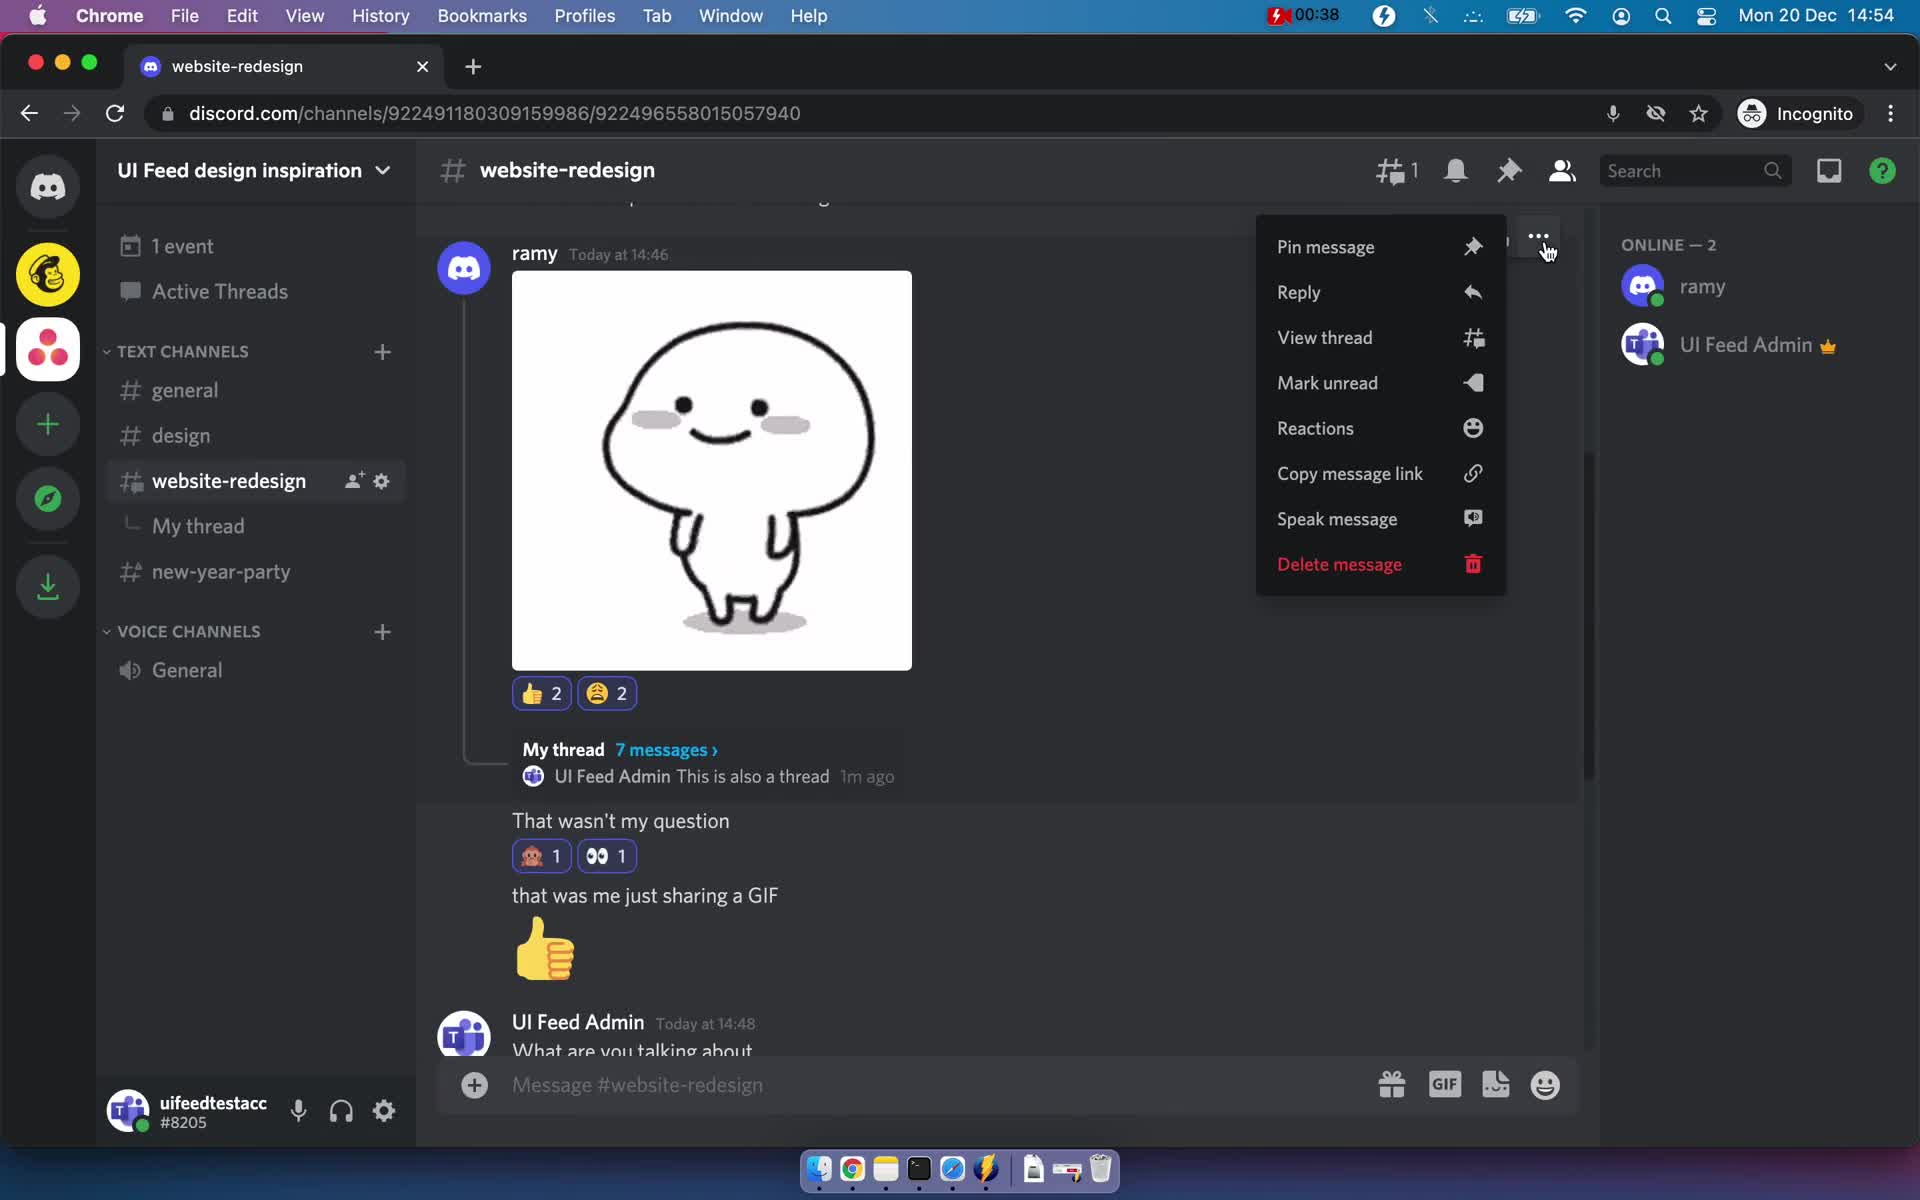Select the emoji icon in message bar
This screenshot has height=1200, width=1920.
pyautogui.click(x=1545, y=1084)
